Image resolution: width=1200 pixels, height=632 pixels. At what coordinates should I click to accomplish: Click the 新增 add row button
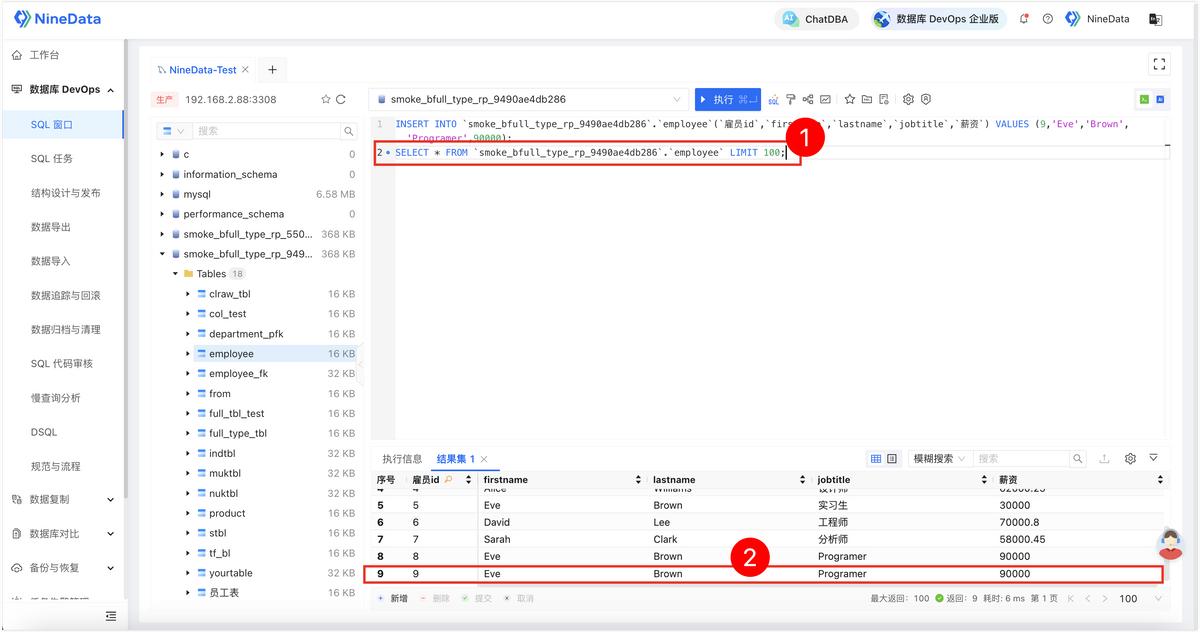pyautogui.click(x=392, y=598)
